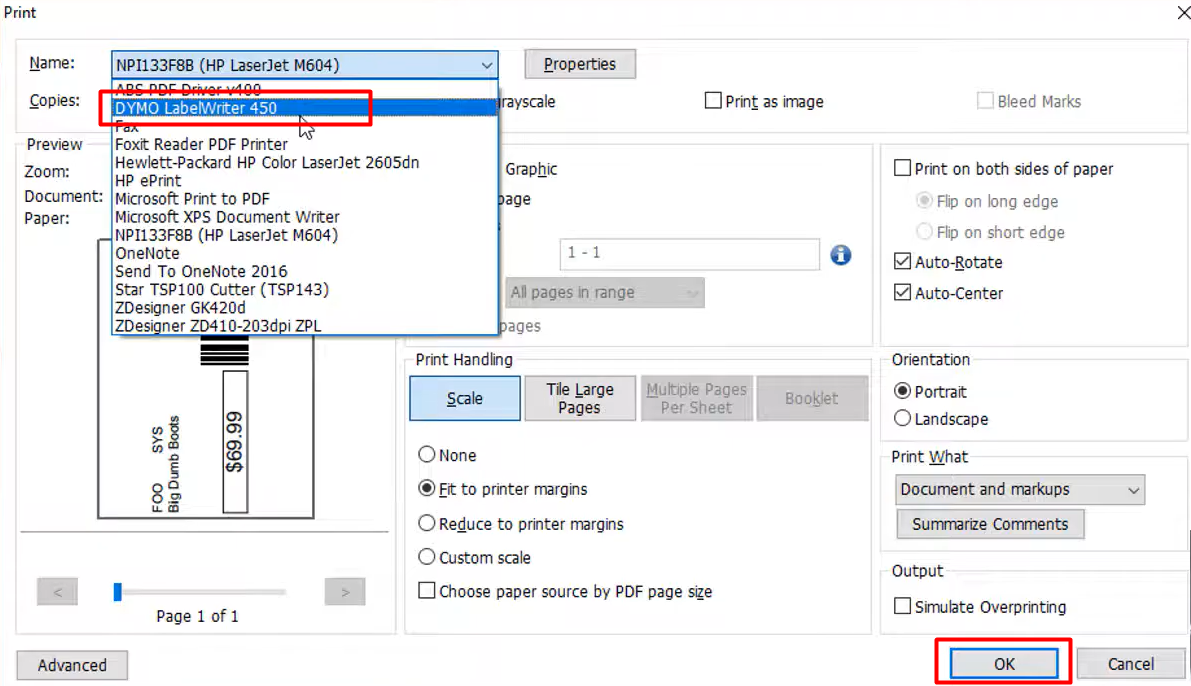This screenshot has height=686, width=1191.
Task: Choose ZDesigner GK420d printer
Action: click(x=305, y=308)
